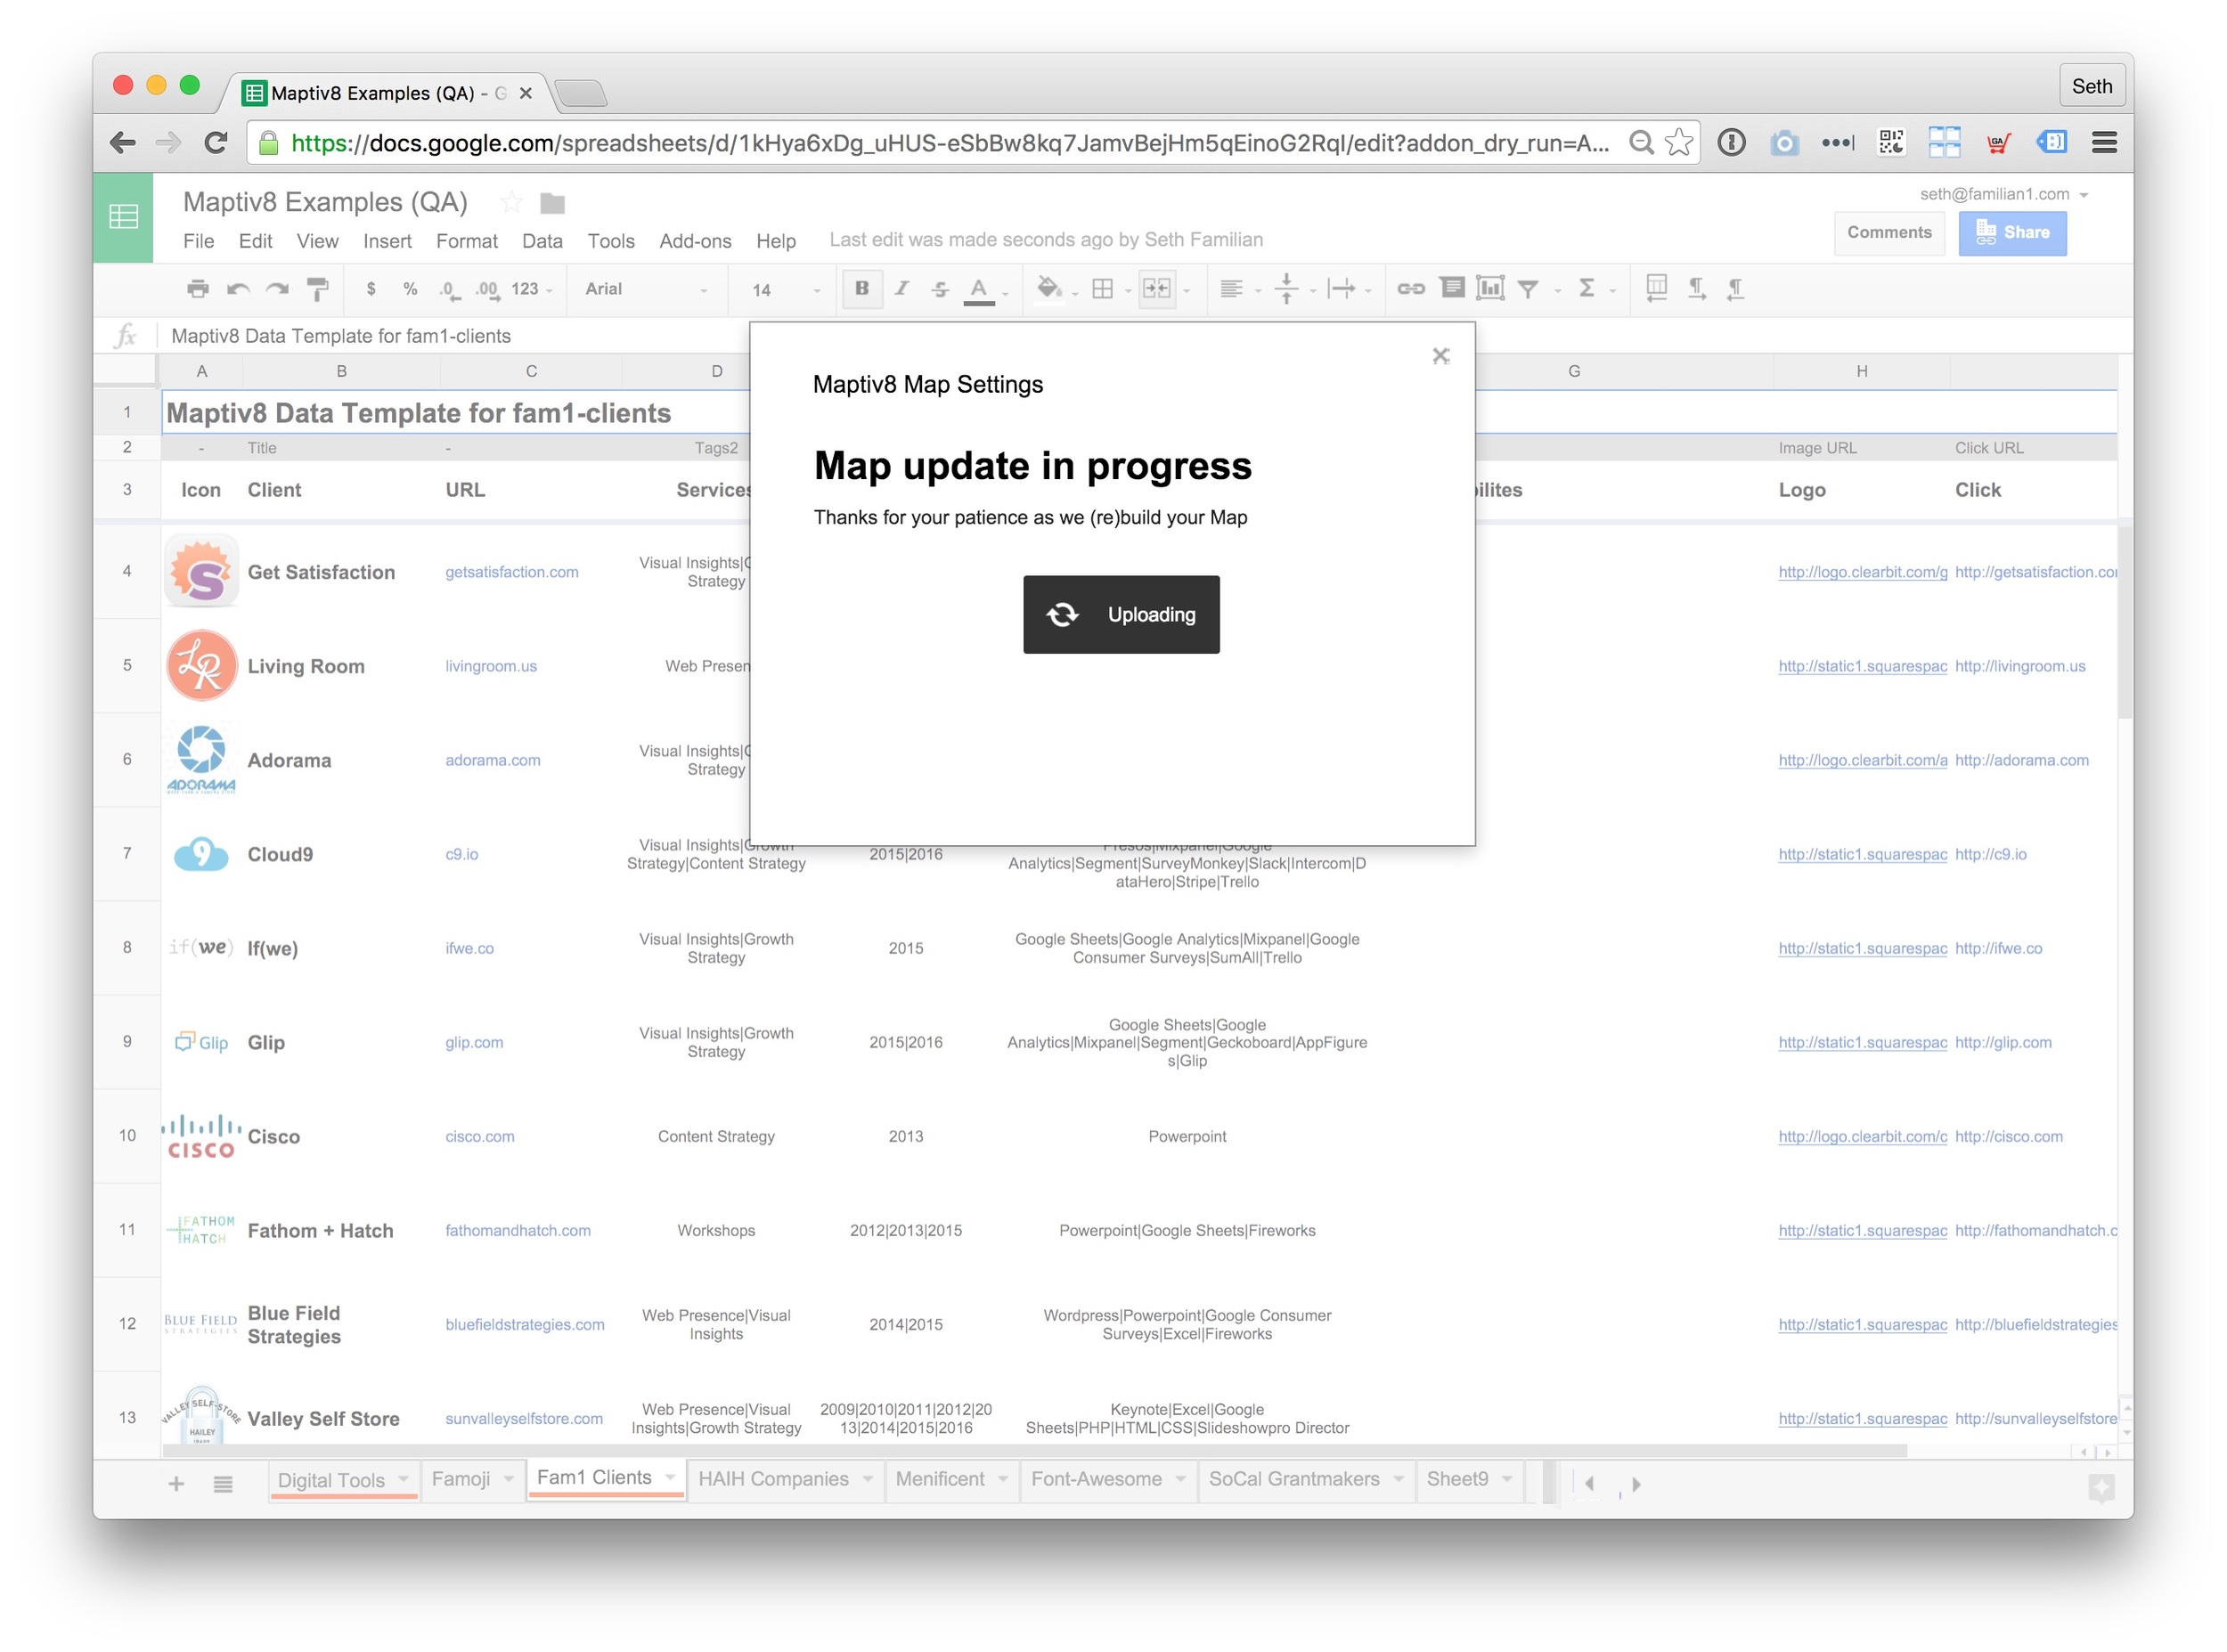2227x1652 pixels.
Task: Open the Arial font dropdown
Action: pos(646,289)
